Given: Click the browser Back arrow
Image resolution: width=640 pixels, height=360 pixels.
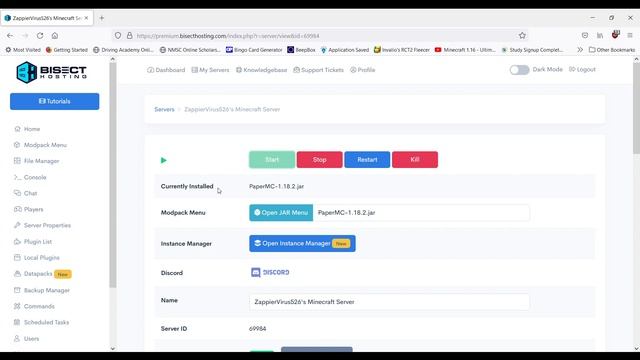Looking at the screenshot, I should pos(10,36).
